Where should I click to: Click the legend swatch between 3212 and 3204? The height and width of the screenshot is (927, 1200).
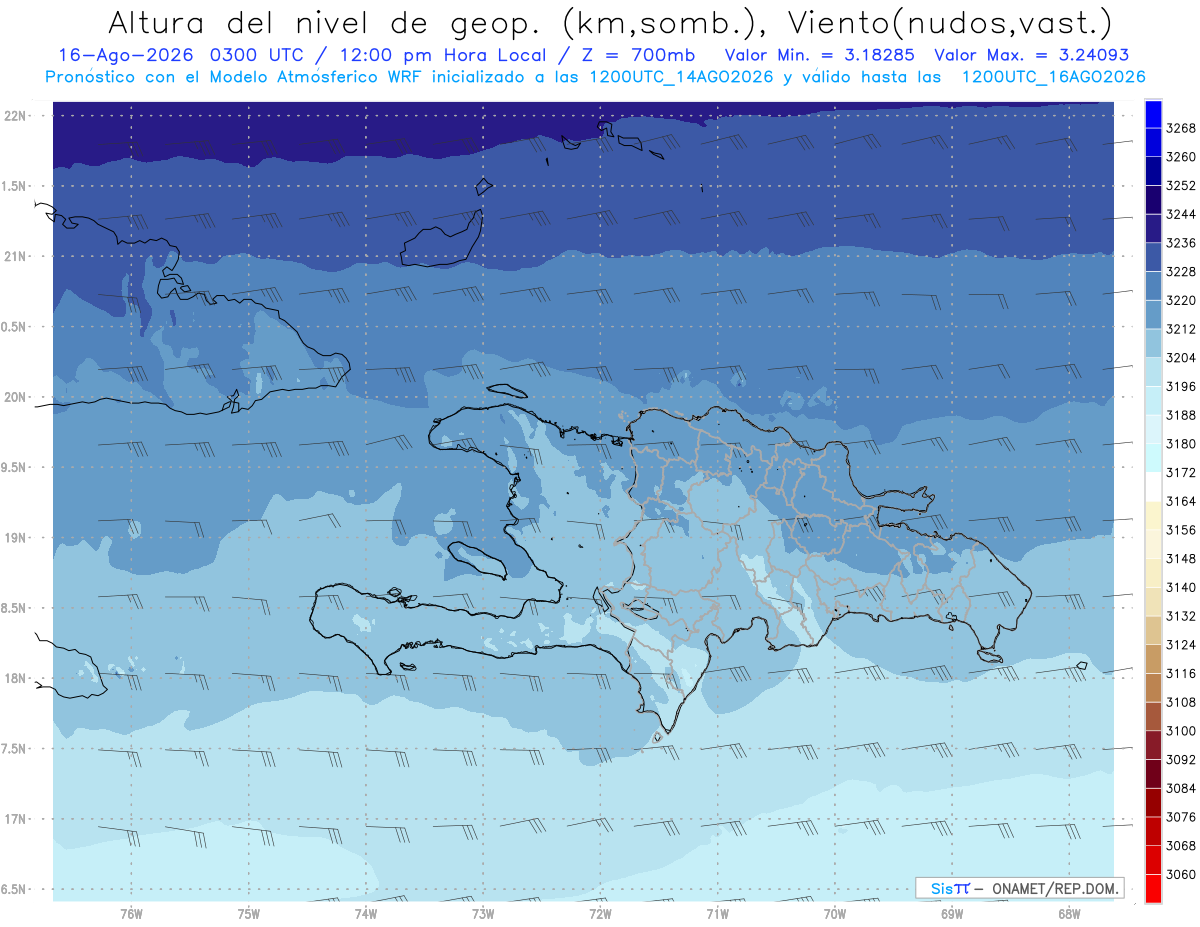coord(1153,343)
